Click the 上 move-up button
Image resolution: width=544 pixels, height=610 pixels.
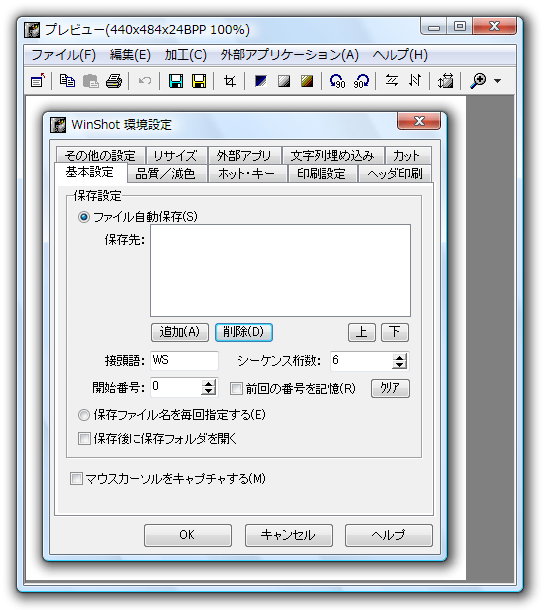(362, 332)
